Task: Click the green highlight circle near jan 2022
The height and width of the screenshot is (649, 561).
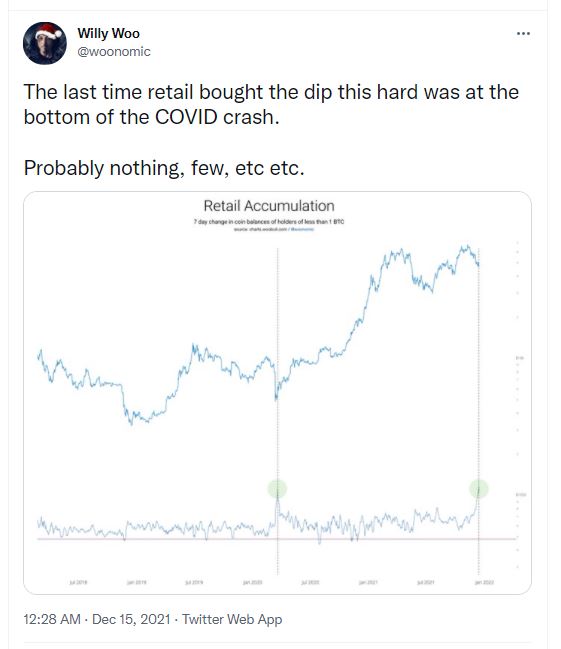Action: (479, 488)
